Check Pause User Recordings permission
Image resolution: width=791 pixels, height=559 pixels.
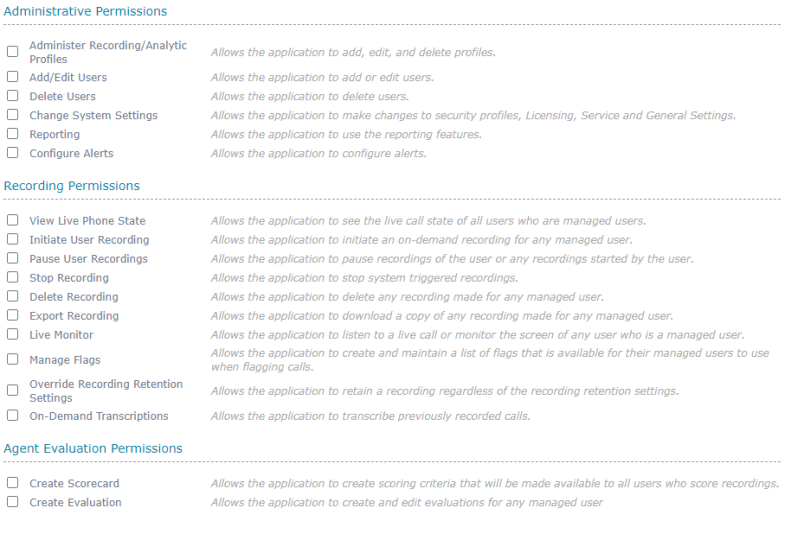(x=12, y=258)
